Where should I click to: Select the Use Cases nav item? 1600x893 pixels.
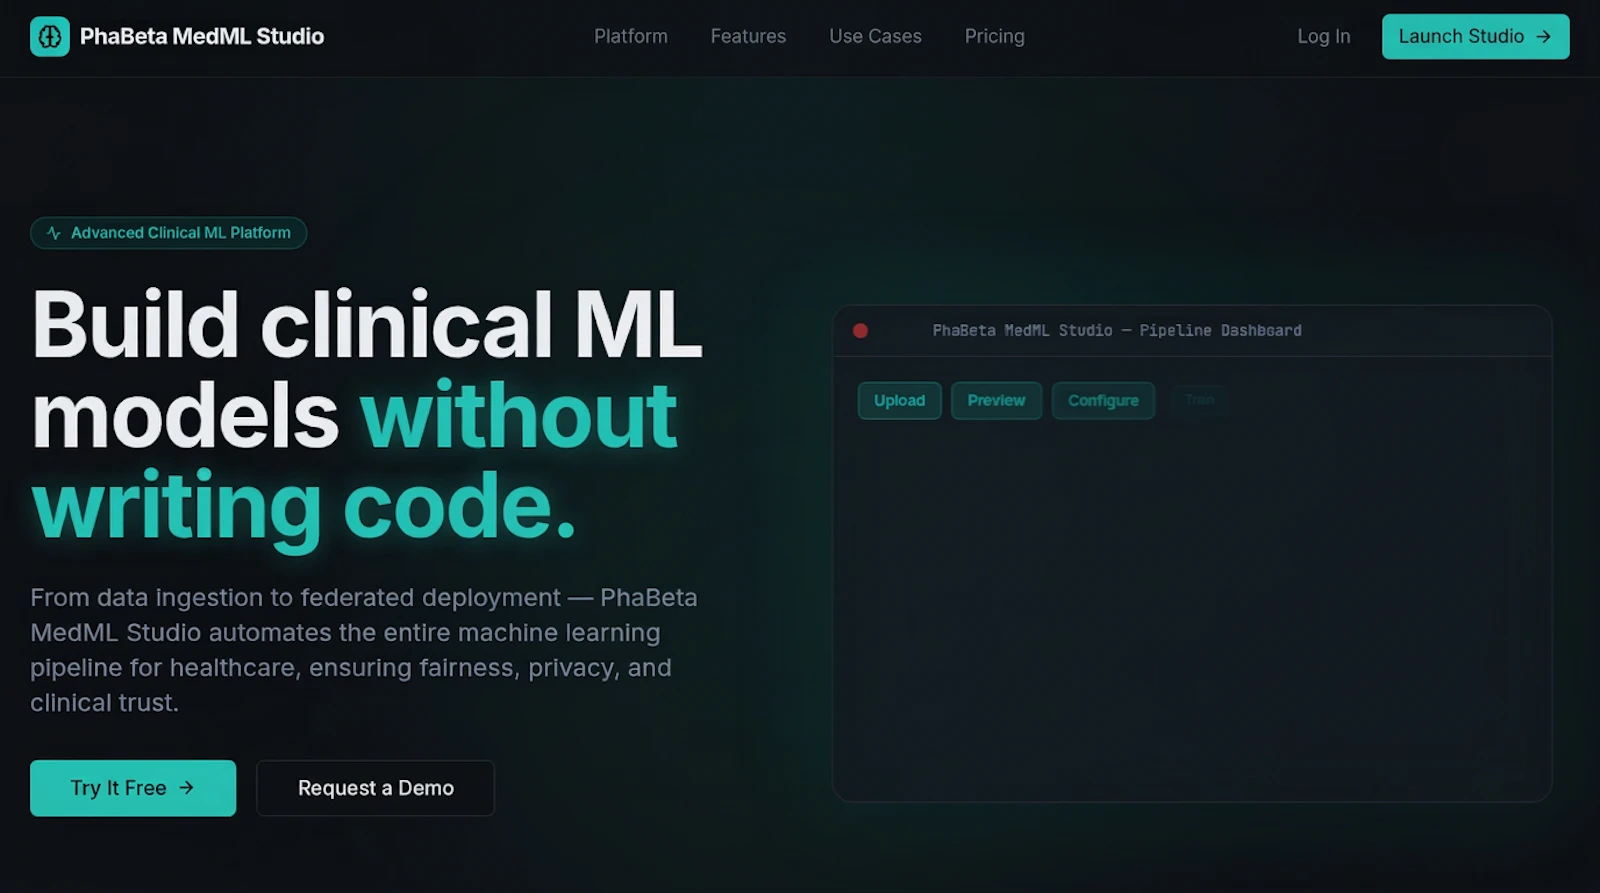point(875,36)
